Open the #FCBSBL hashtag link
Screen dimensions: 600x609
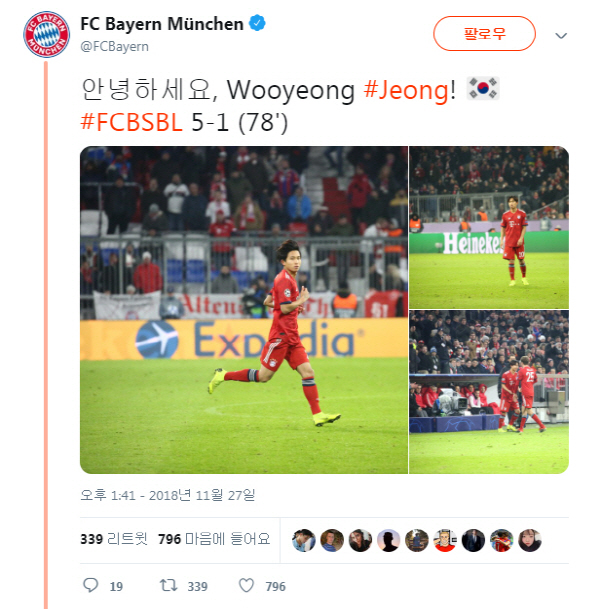click(131, 122)
